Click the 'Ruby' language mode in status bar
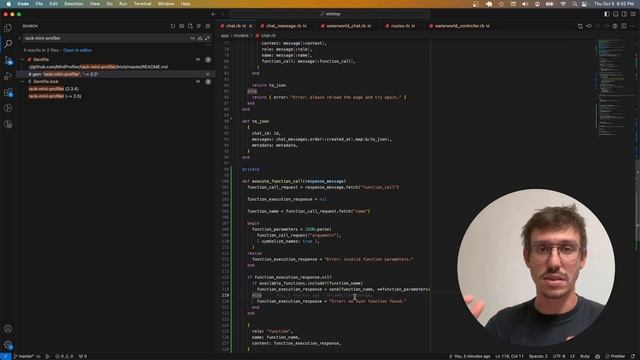Screen dimensions: 640x360 (585, 356)
